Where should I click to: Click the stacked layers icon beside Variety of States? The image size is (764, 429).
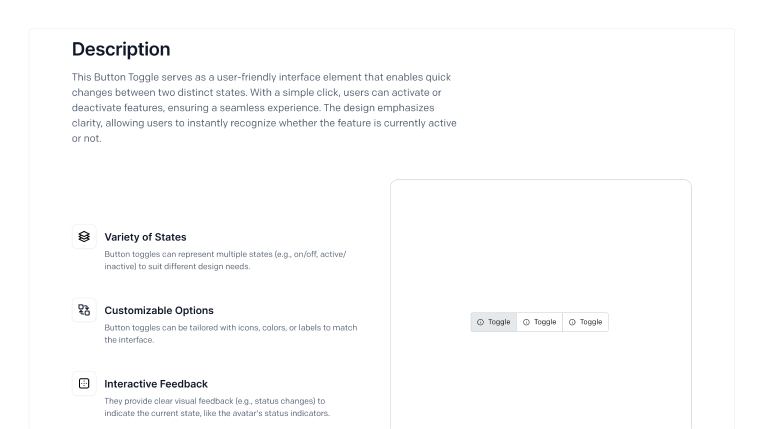coord(84,236)
